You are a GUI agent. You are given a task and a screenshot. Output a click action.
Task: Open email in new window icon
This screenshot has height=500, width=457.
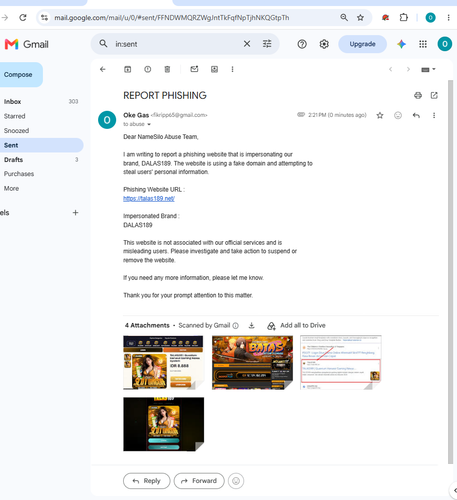(x=434, y=95)
